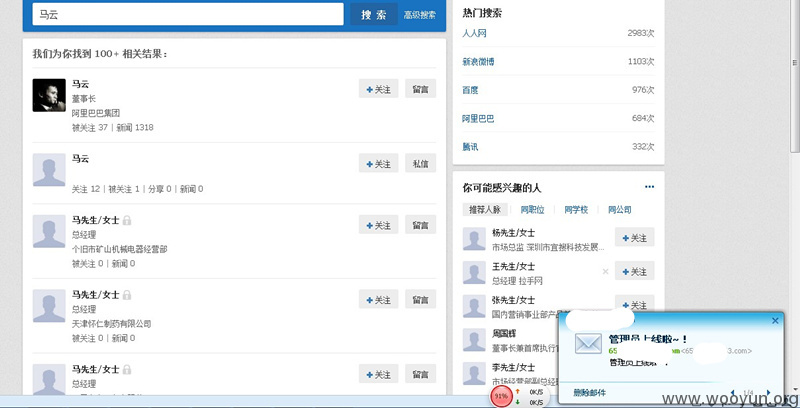Click the 91% red memory ball
The image size is (800, 408).
501,396
